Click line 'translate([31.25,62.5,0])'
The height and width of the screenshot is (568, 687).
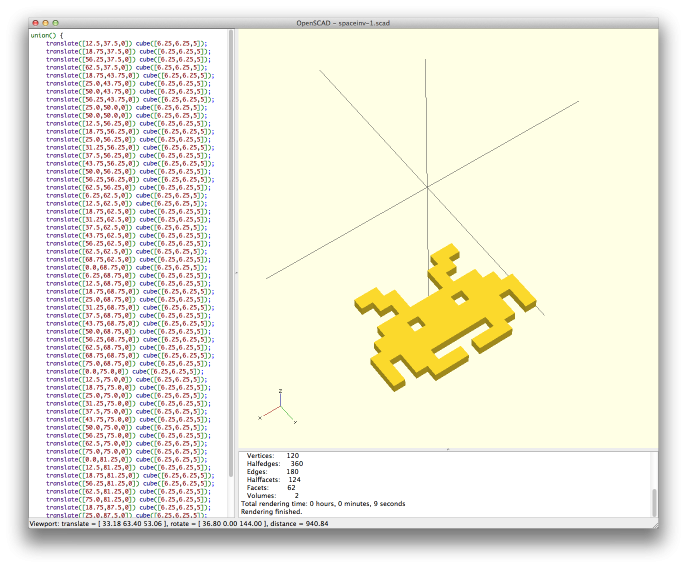click(x=128, y=220)
